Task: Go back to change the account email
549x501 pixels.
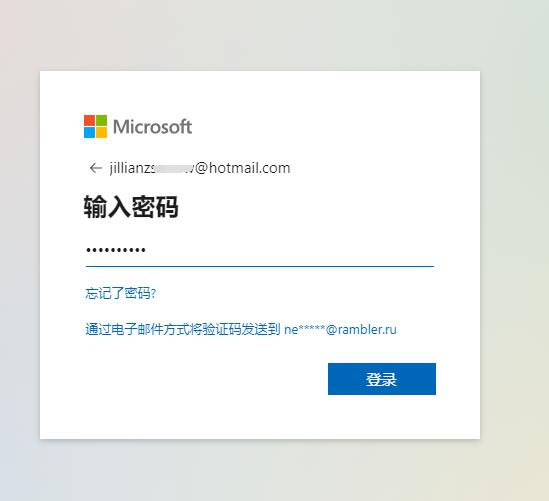Action: [x=96, y=168]
